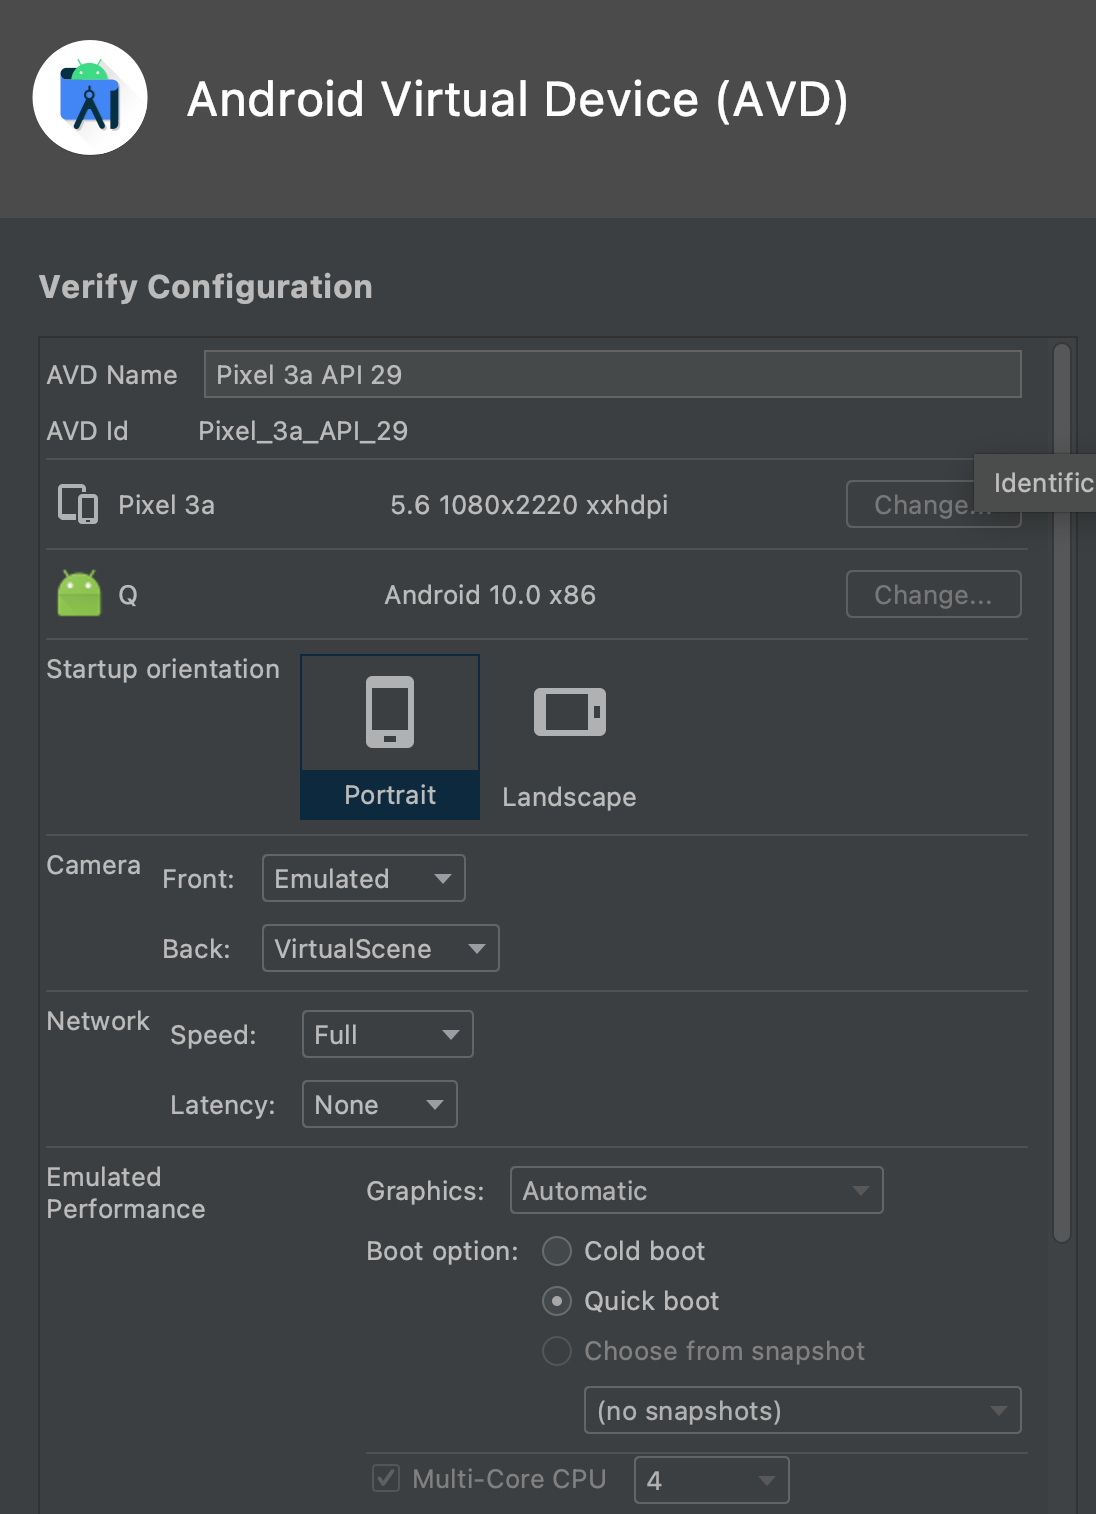Viewport: 1096px width, 1514px height.
Task: Open the Multi-Core CPU count dropdown
Action: (712, 1480)
